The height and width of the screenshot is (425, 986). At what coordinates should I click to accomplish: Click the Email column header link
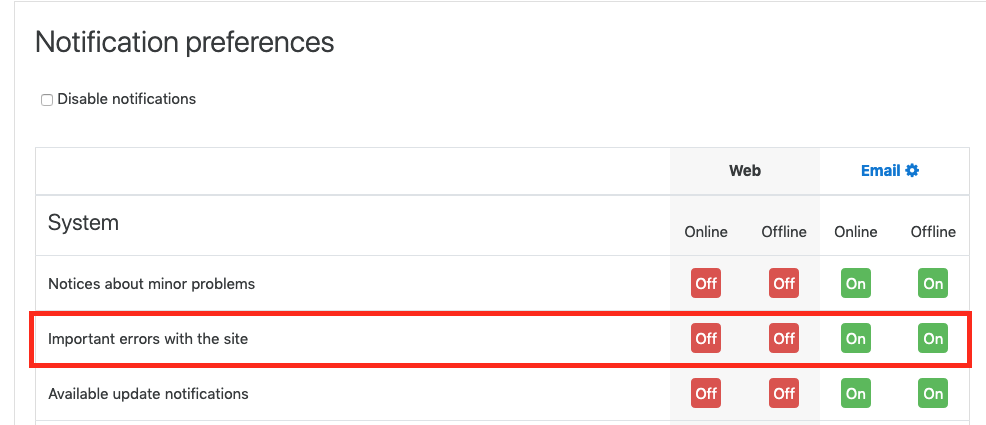[880, 171]
